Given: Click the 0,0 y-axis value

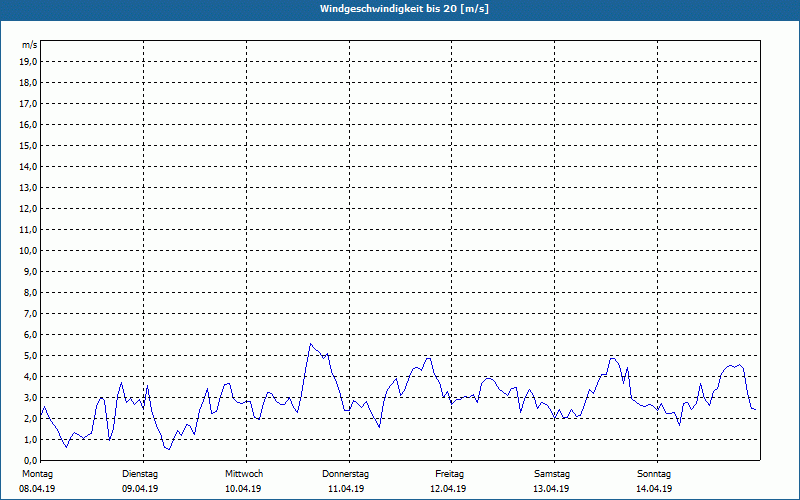Looking at the screenshot, I should [x=30, y=460].
